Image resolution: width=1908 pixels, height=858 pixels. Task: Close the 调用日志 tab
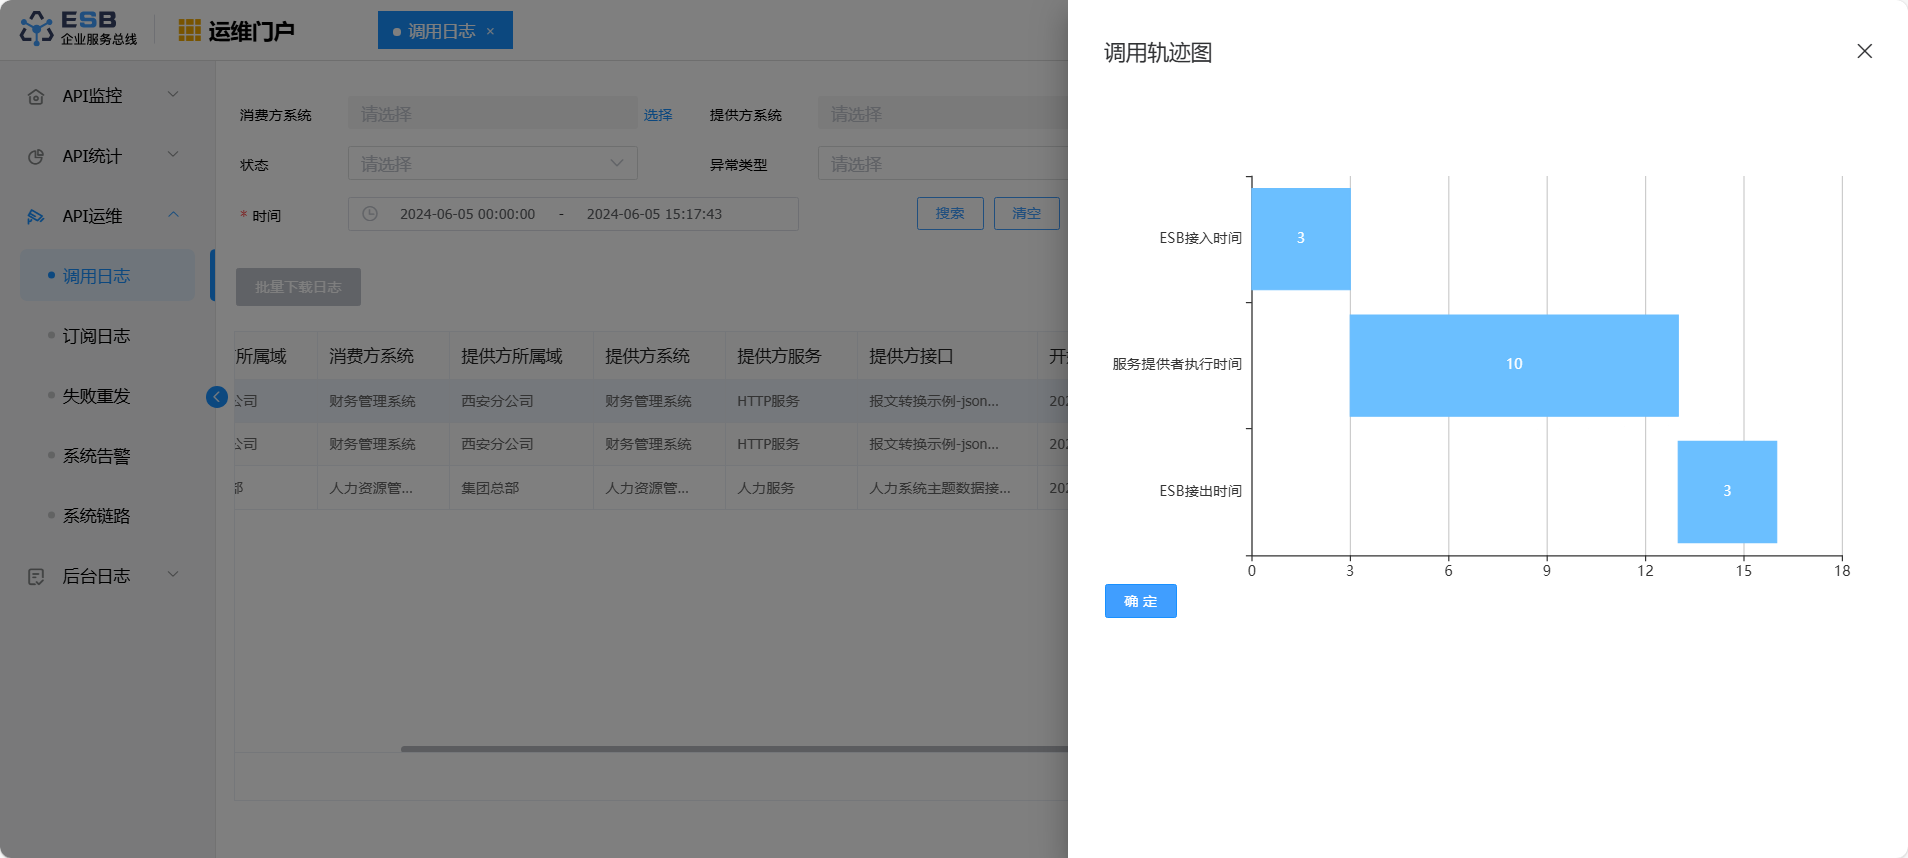pyautogui.click(x=490, y=31)
